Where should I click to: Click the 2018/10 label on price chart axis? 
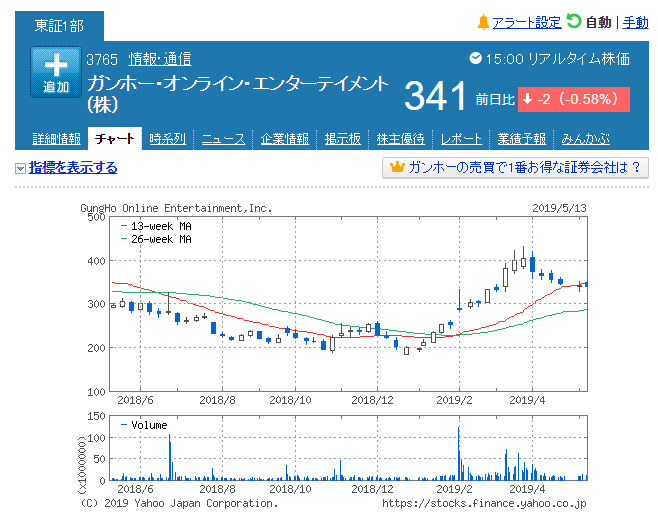tap(290, 400)
